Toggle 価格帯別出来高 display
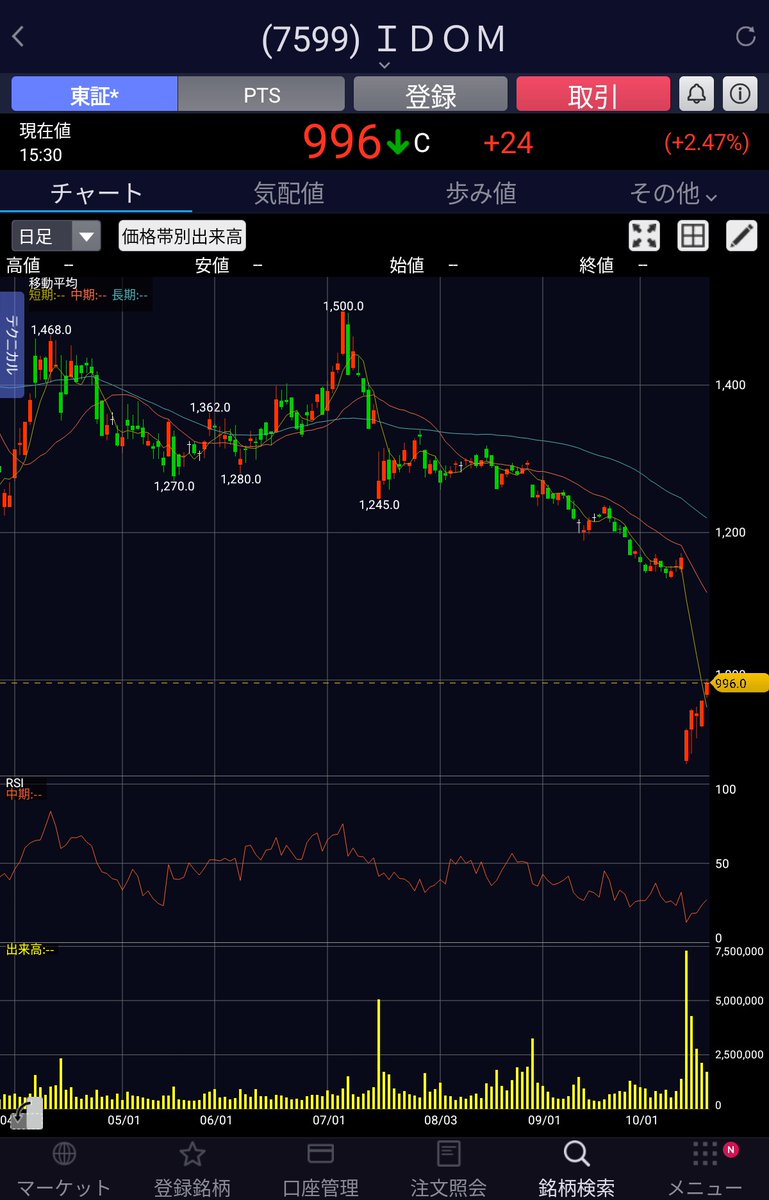This screenshot has height=1200, width=769. pyautogui.click(x=182, y=236)
